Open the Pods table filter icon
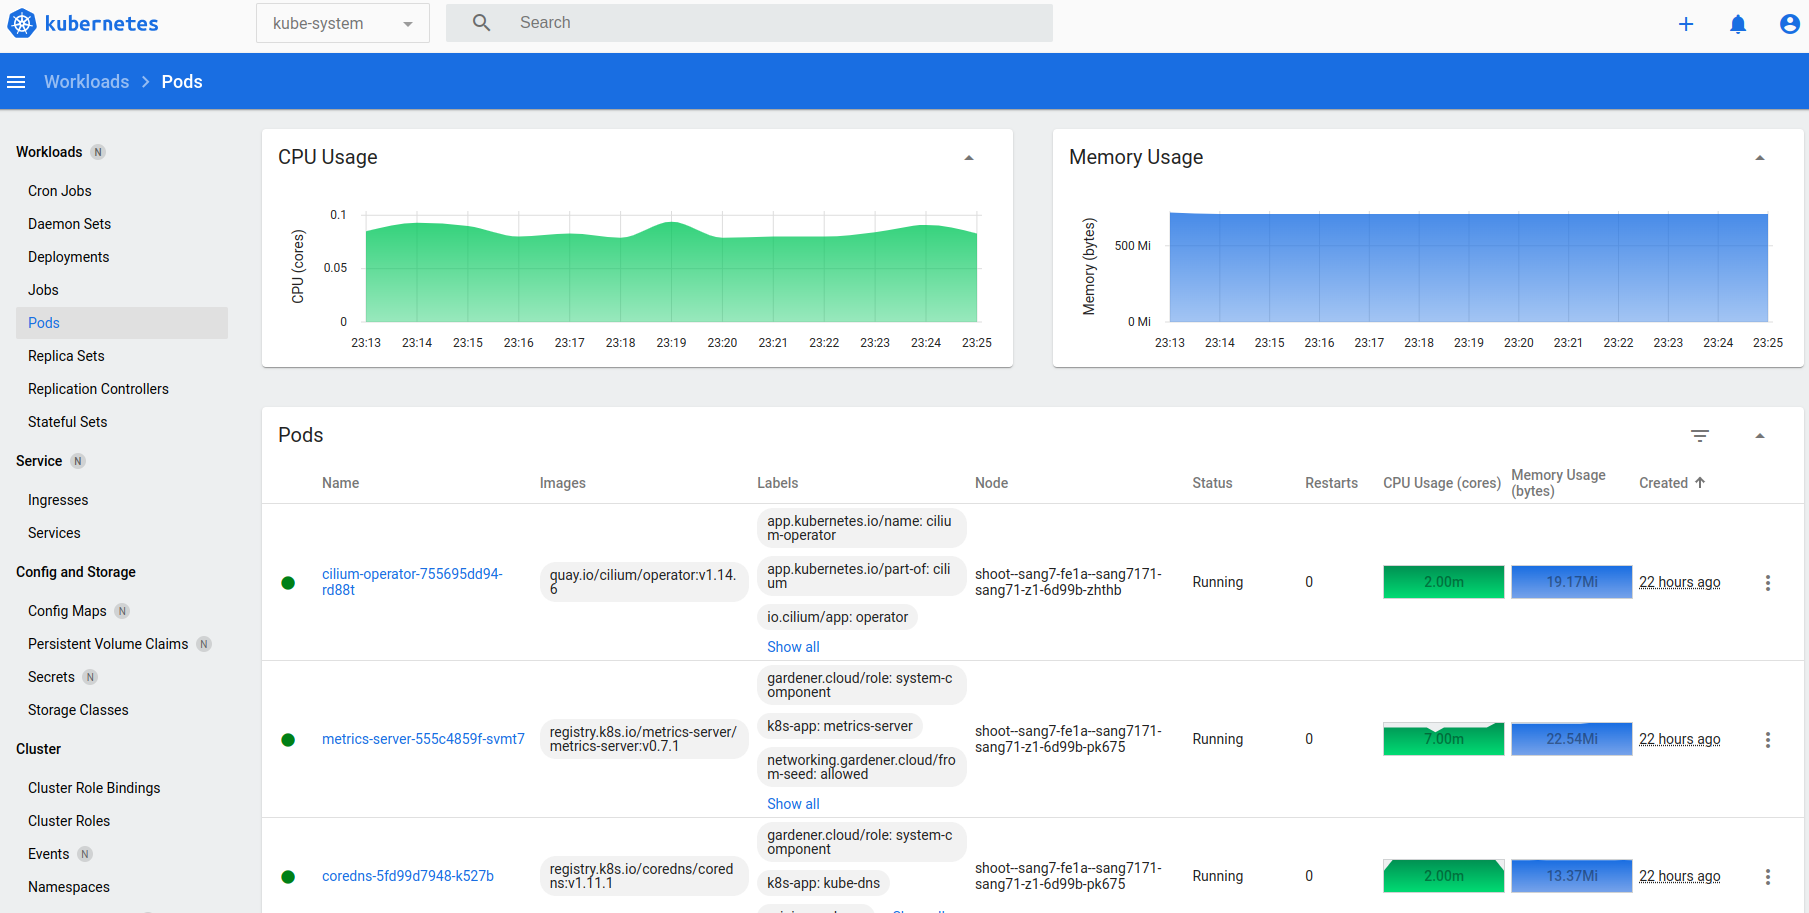1809x913 pixels. pos(1700,436)
